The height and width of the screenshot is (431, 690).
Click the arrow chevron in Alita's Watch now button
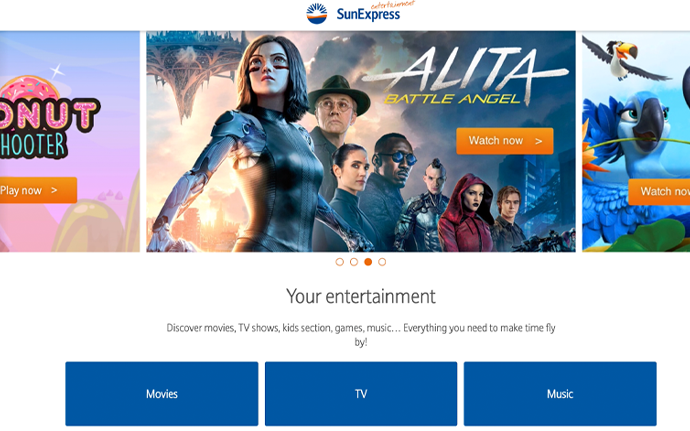pos(538,141)
